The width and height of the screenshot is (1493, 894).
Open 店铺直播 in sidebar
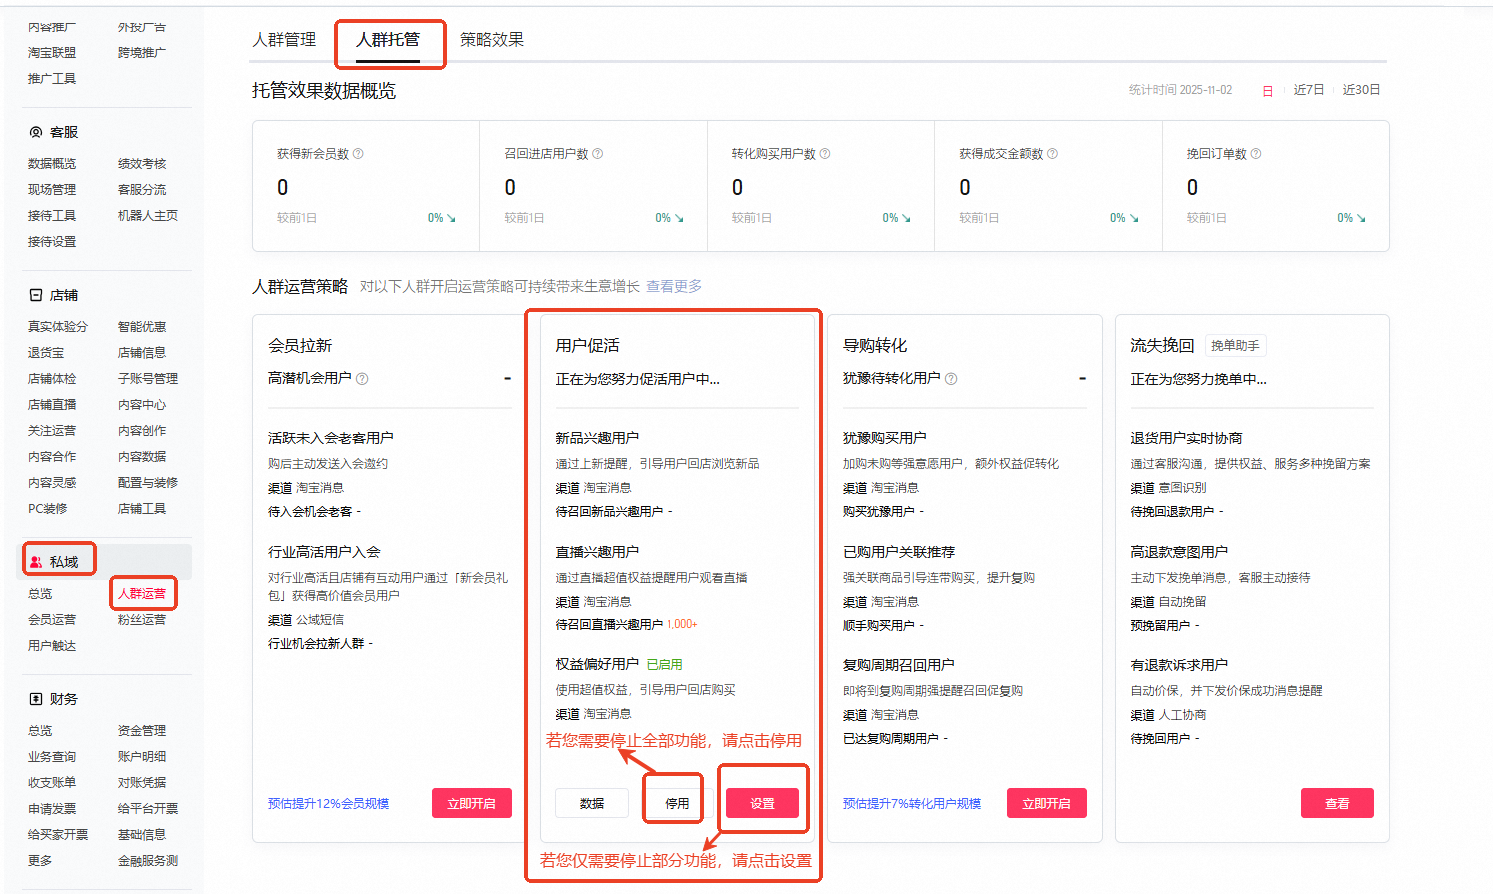(52, 405)
